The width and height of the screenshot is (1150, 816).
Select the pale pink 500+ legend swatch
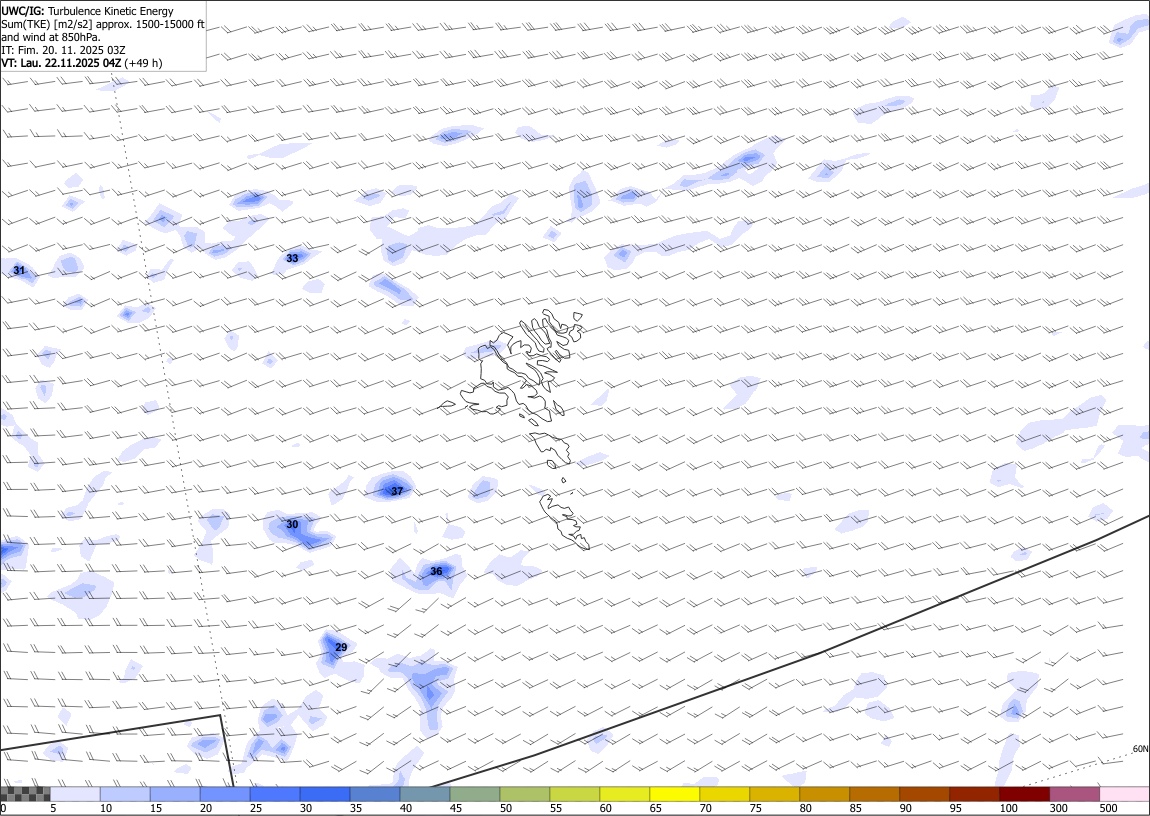[x=1124, y=794]
